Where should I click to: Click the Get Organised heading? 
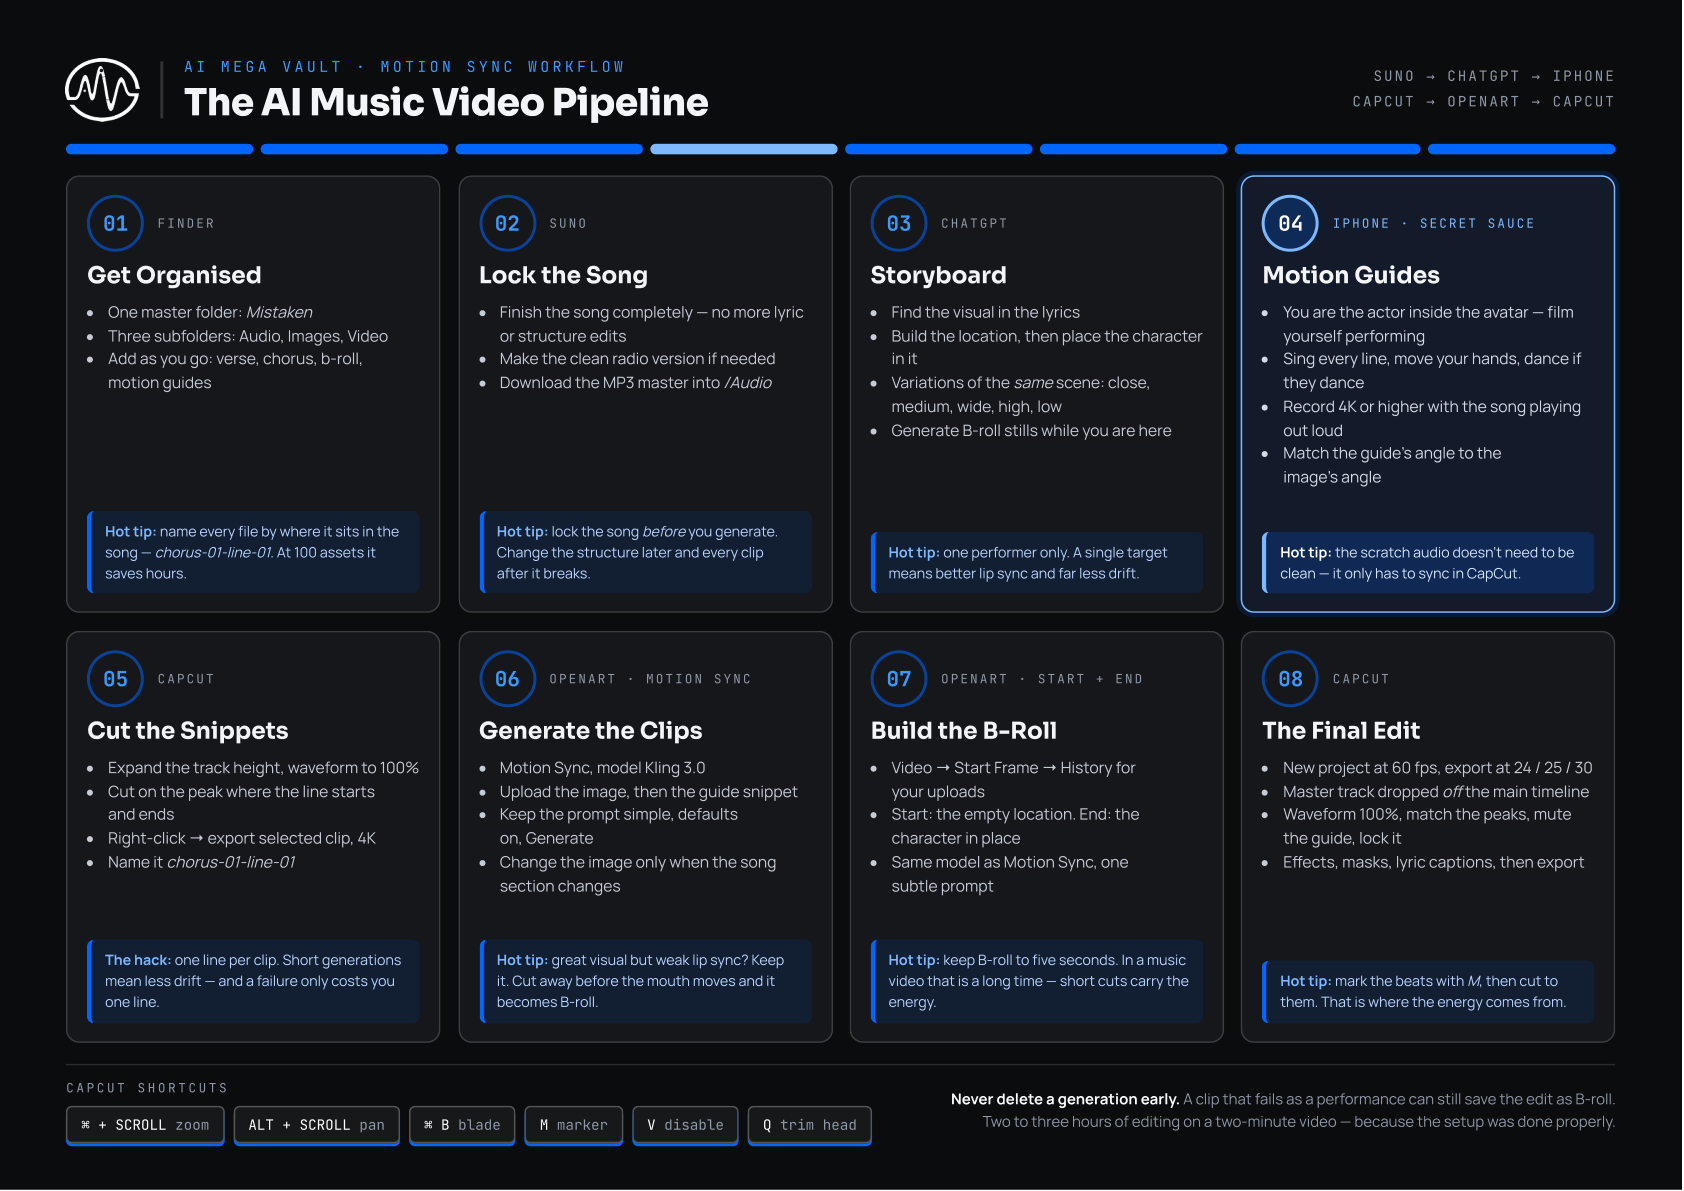174,275
